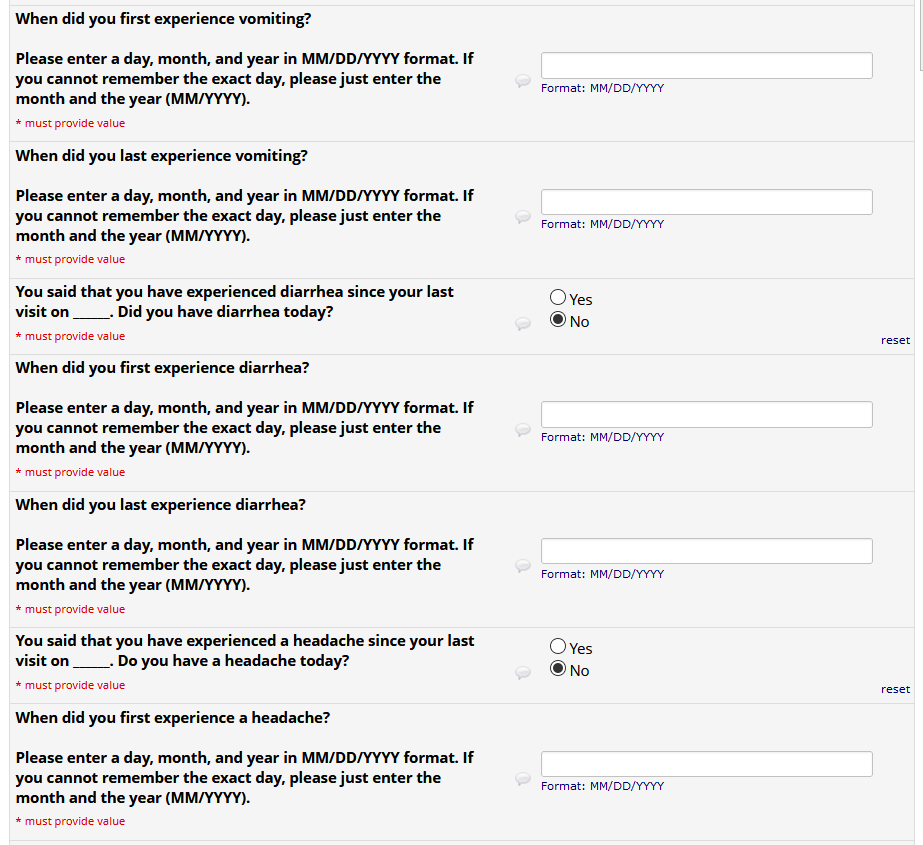This screenshot has width=923, height=845.
Task: Click comment balloon beside headache today question
Action: click(x=523, y=672)
